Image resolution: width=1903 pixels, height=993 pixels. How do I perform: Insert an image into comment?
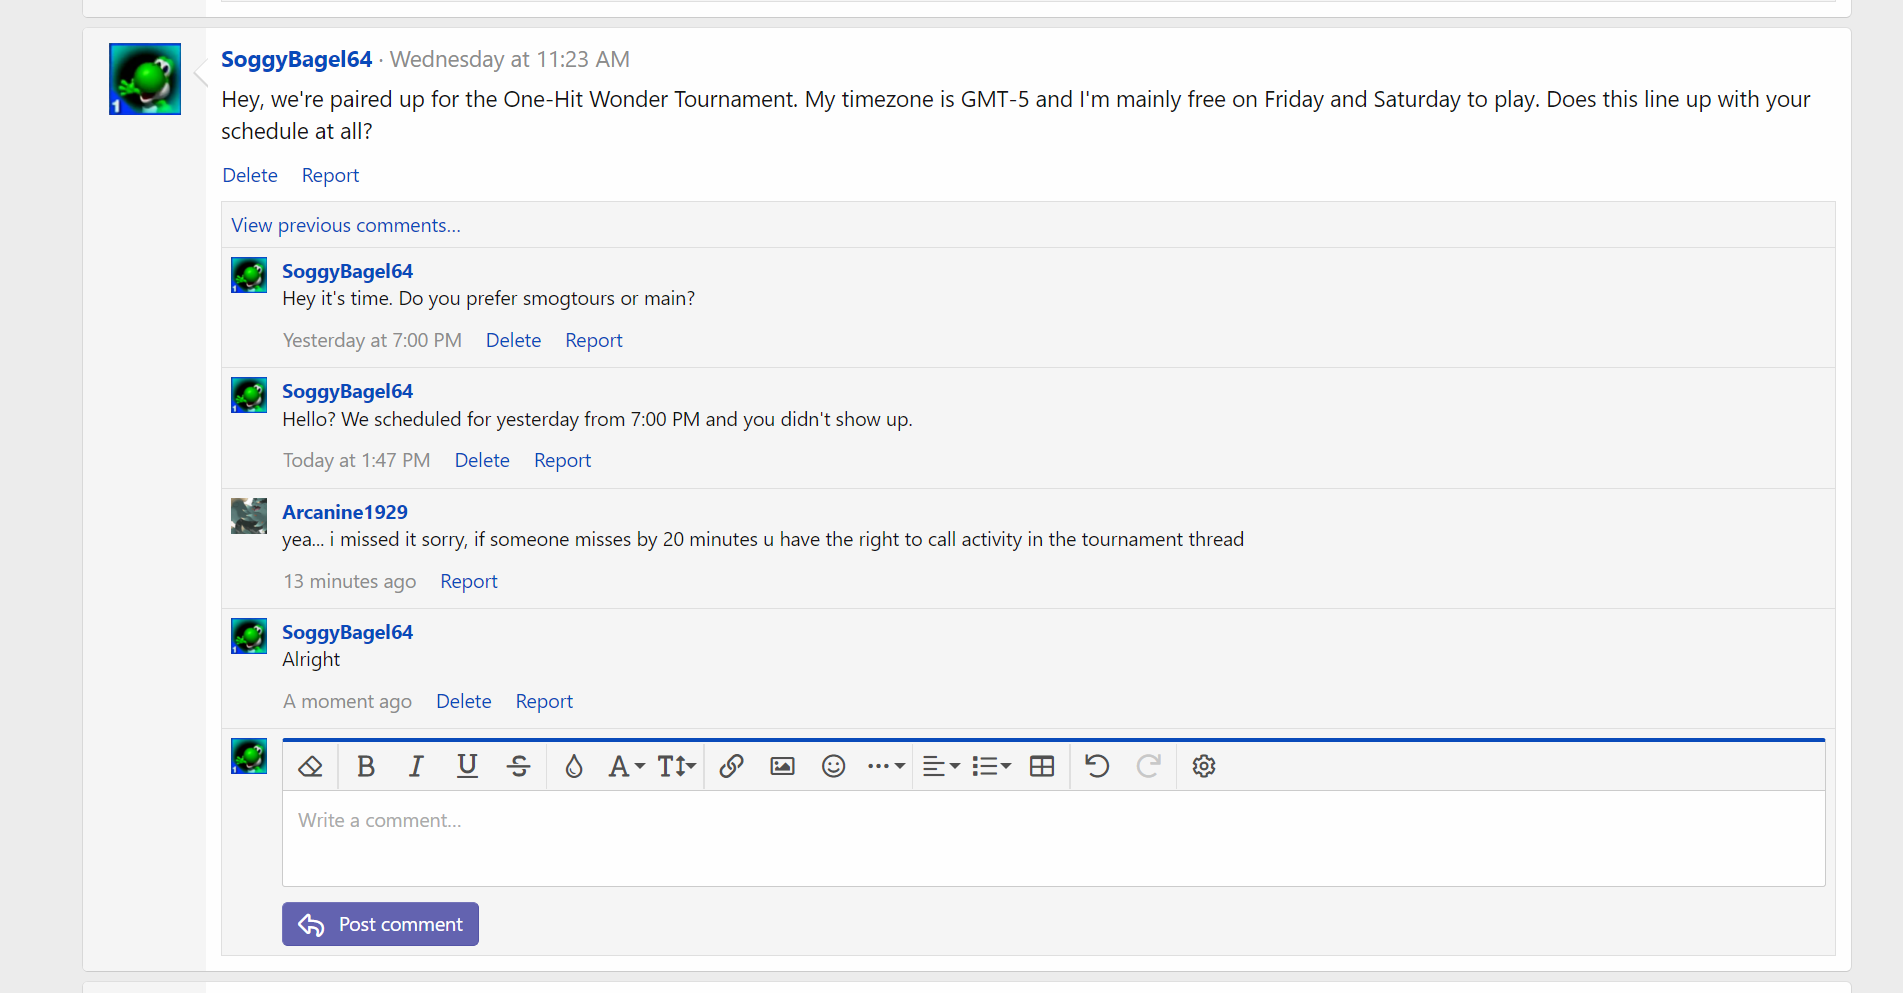click(782, 766)
